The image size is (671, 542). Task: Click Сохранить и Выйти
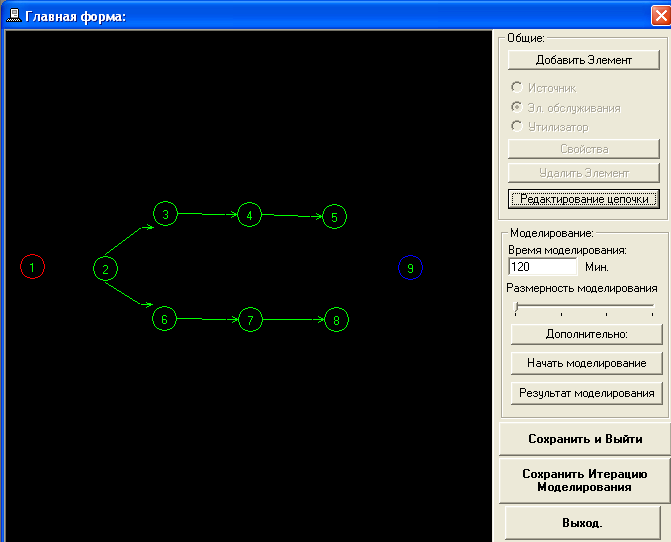coord(585,439)
